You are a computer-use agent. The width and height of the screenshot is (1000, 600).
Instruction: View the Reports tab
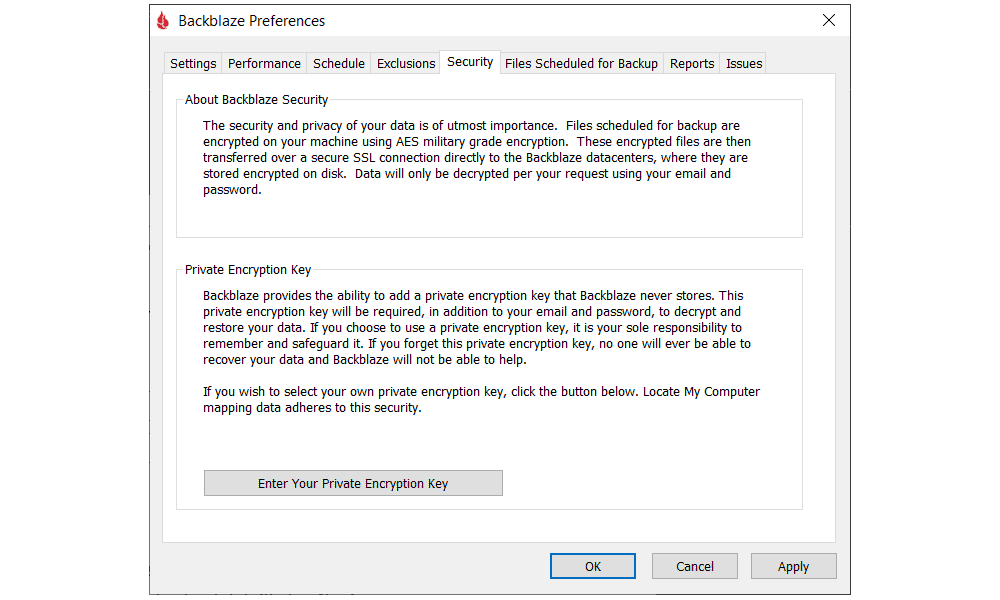(x=691, y=64)
